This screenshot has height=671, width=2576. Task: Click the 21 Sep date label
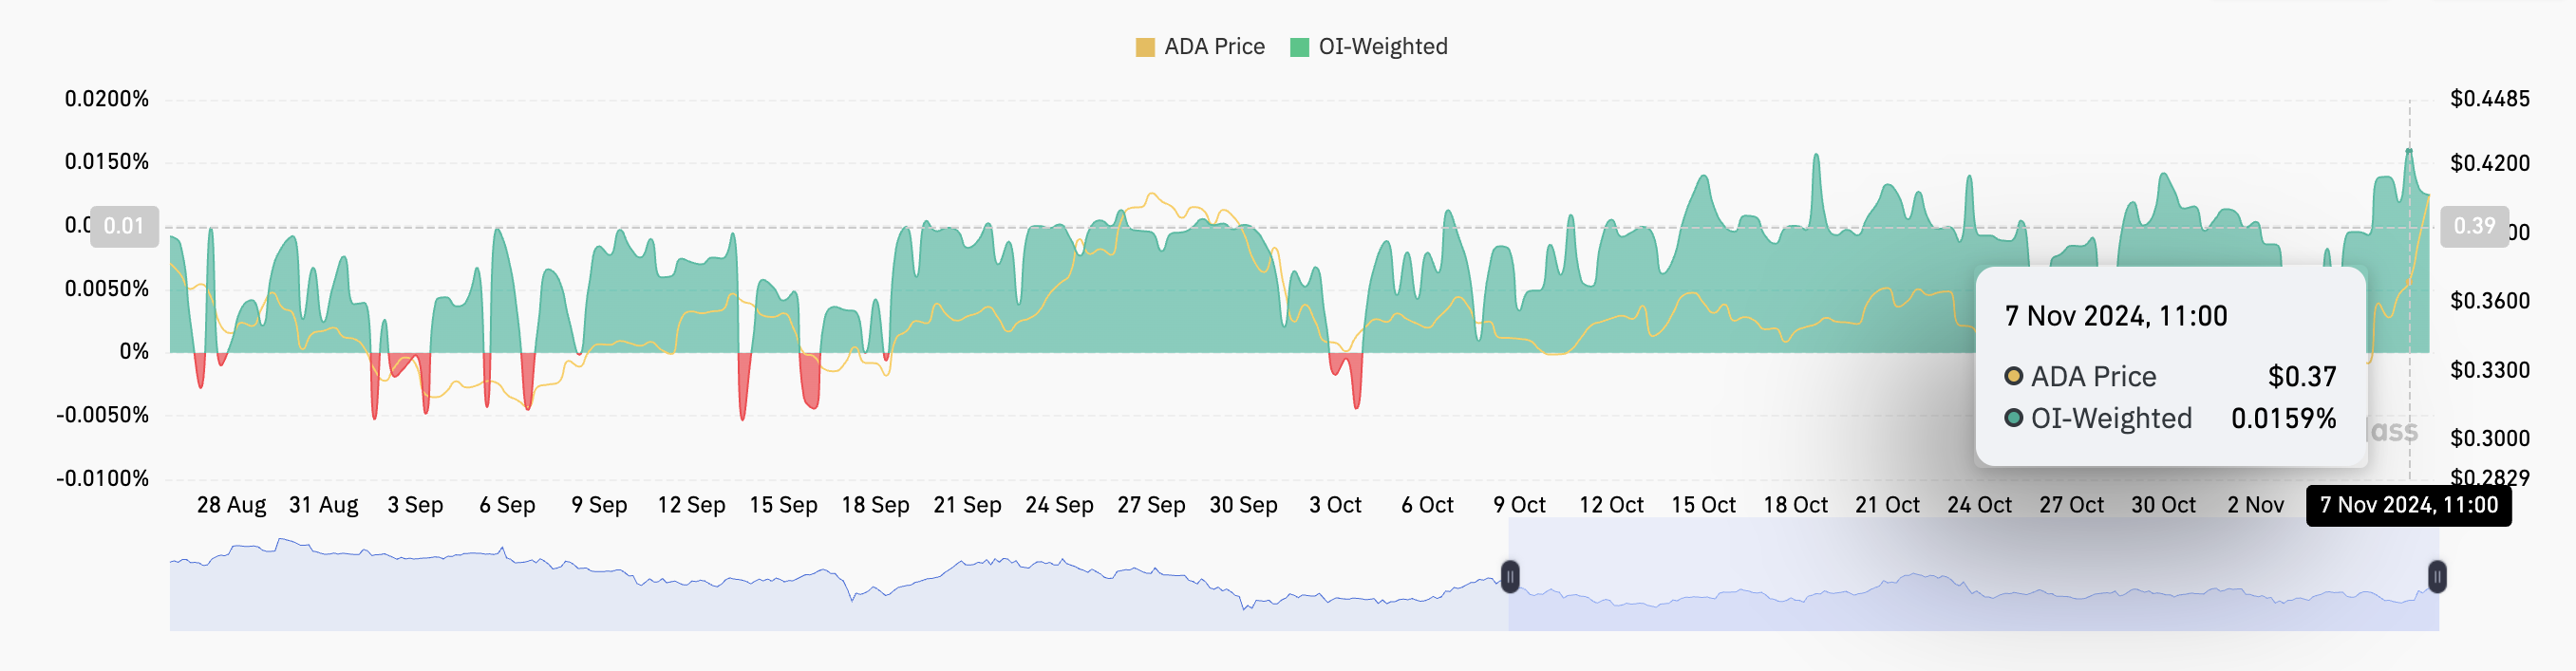967,505
